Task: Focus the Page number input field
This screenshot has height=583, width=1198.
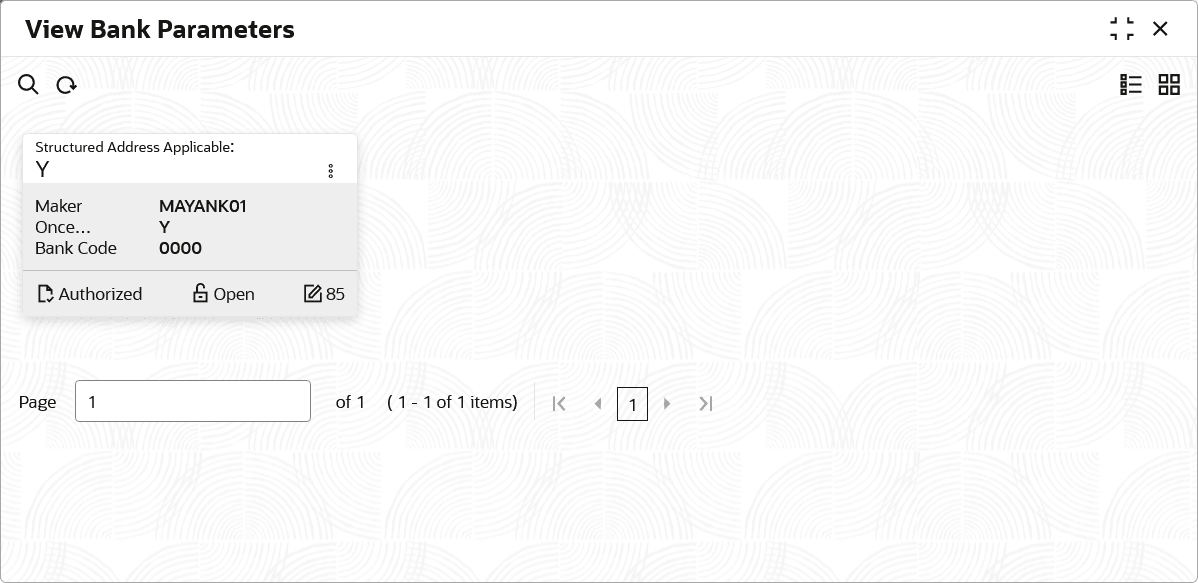Action: (x=193, y=401)
